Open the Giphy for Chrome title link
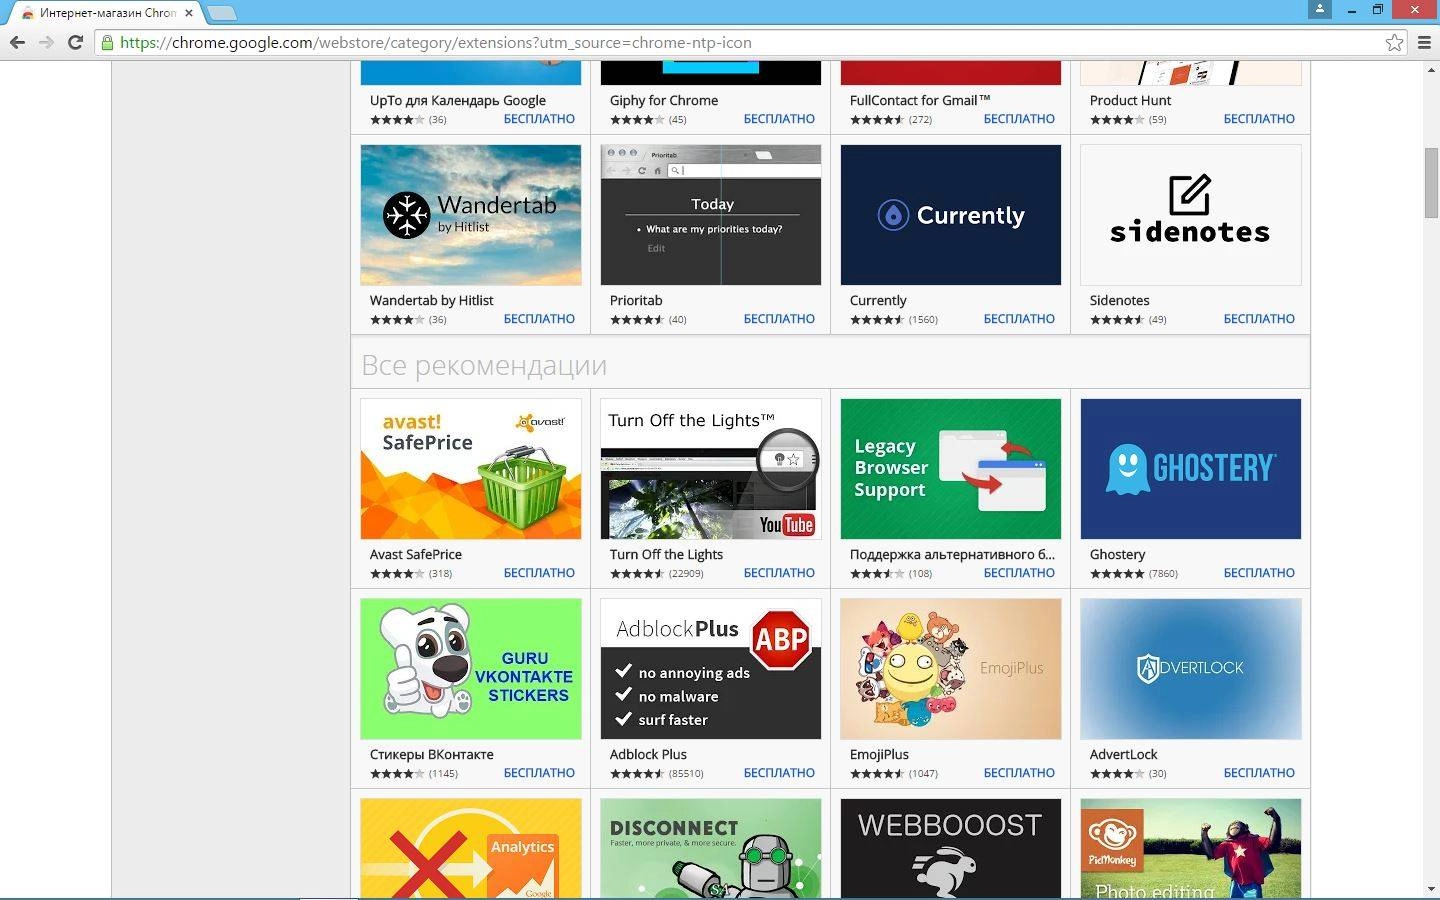The width and height of the screenshot is (1440, 900). (664, 101)
